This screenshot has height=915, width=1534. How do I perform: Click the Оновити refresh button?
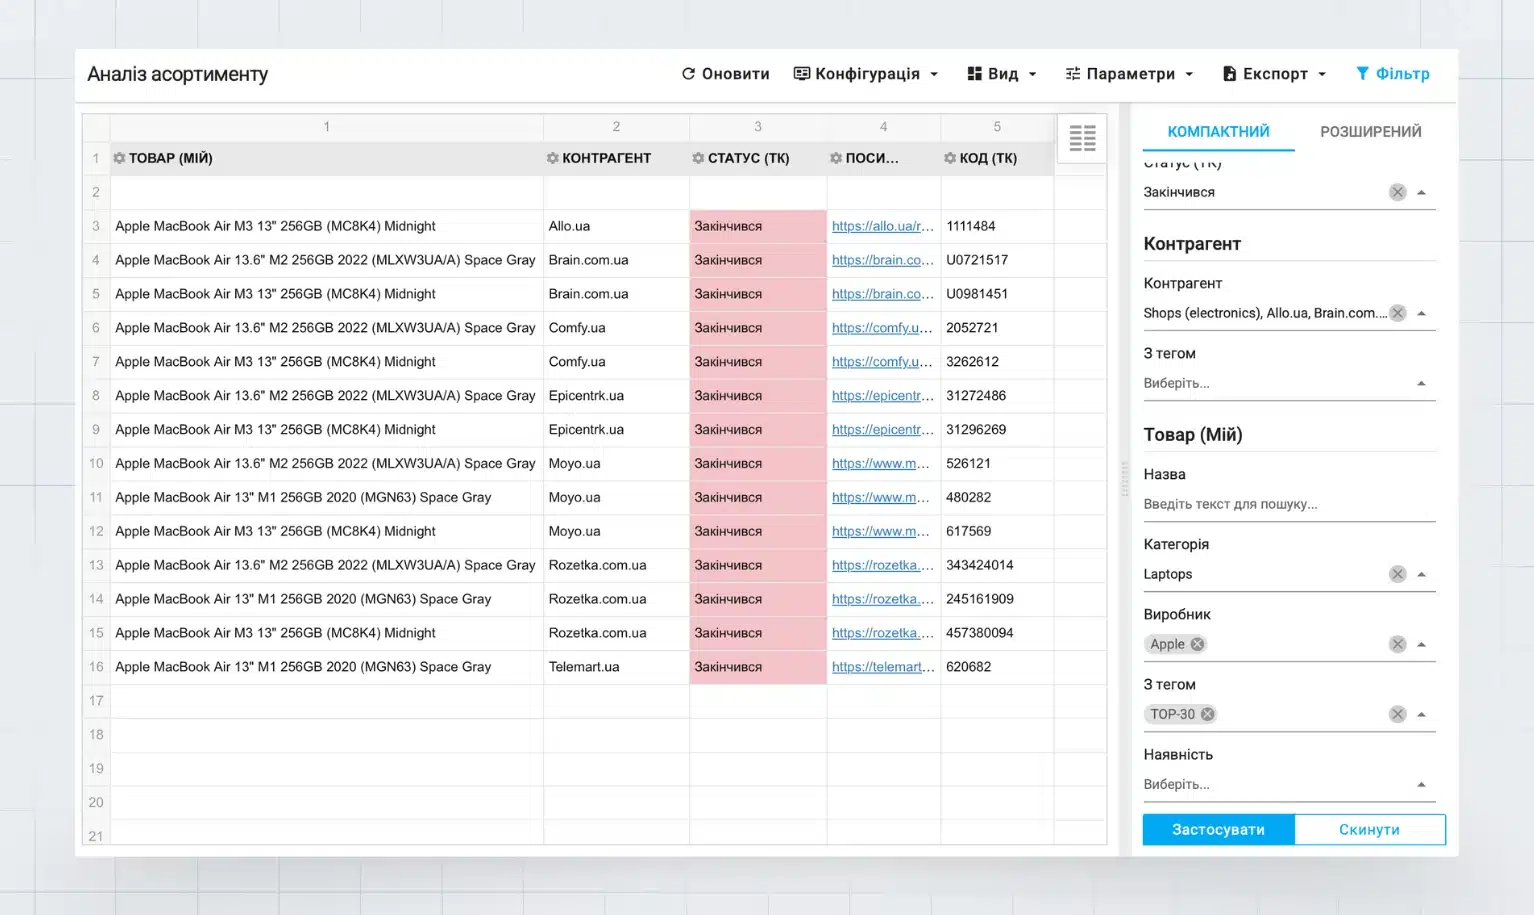pos(725,74)
